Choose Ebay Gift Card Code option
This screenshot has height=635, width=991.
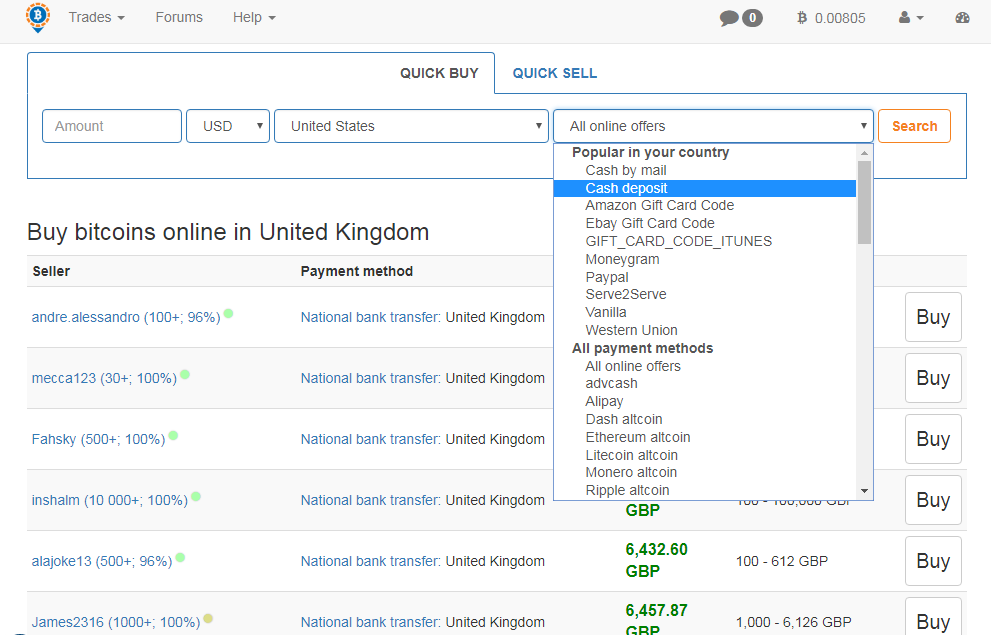pos(705,223)
